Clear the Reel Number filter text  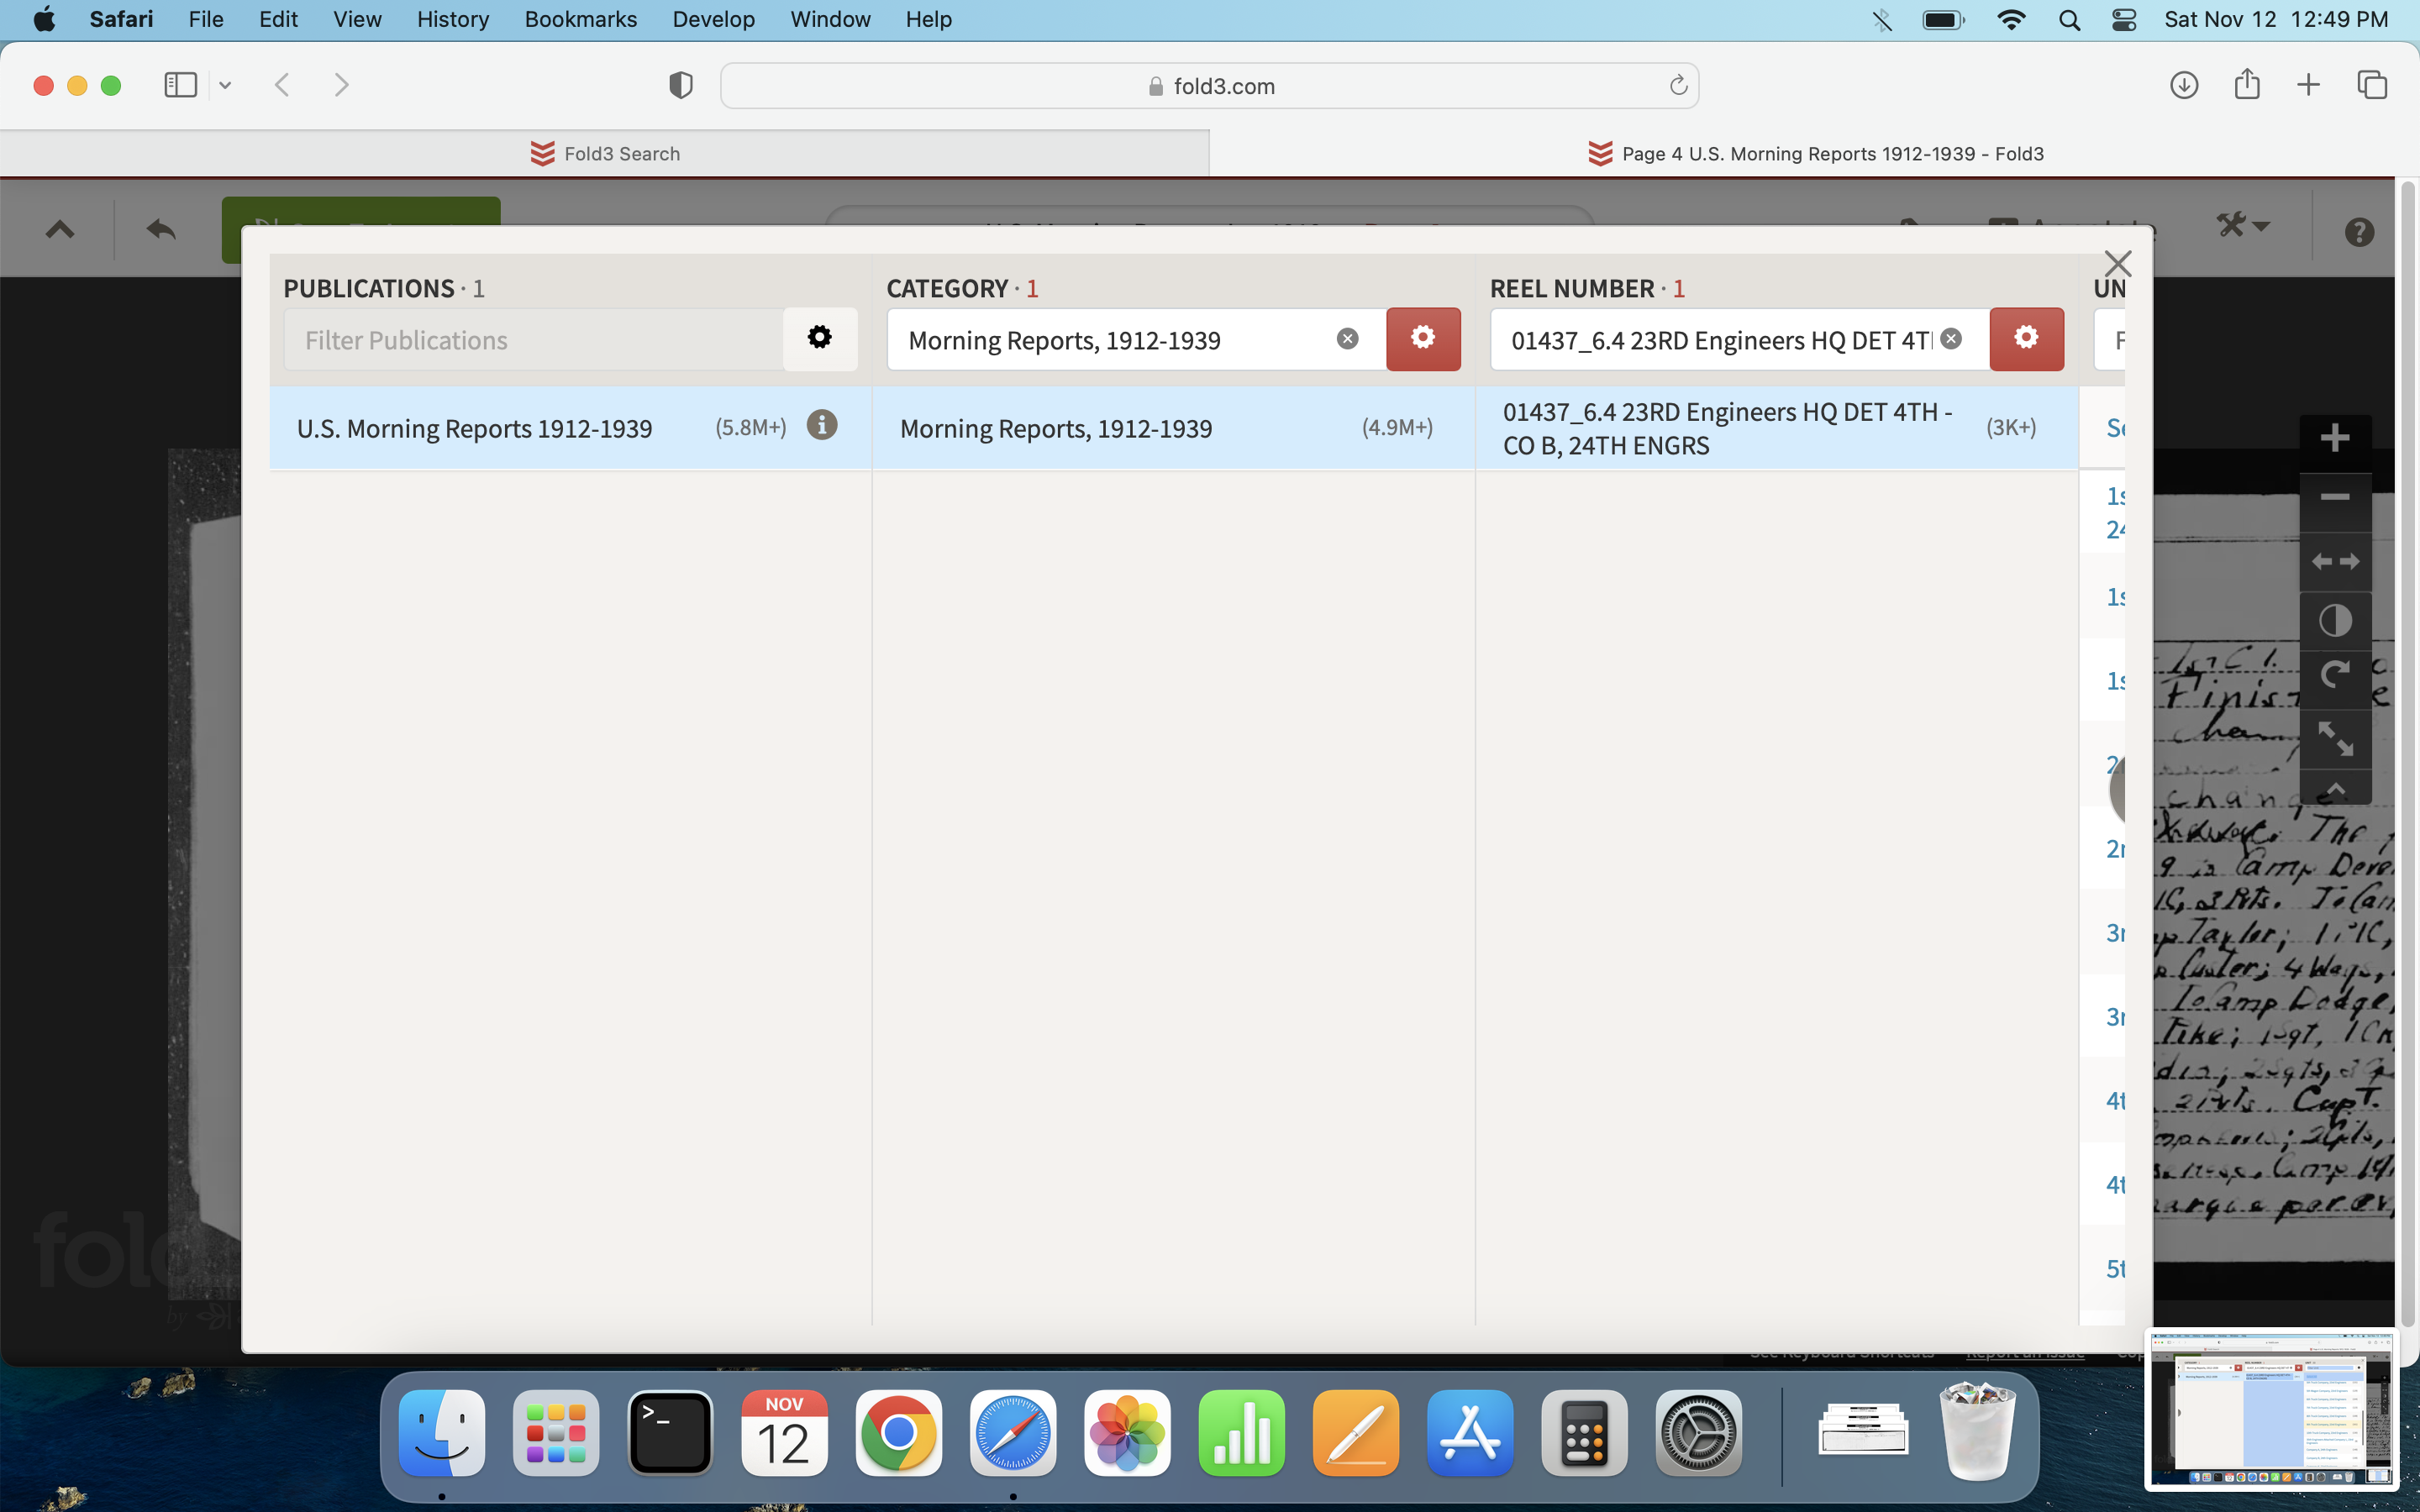[x=1950, y=339]
